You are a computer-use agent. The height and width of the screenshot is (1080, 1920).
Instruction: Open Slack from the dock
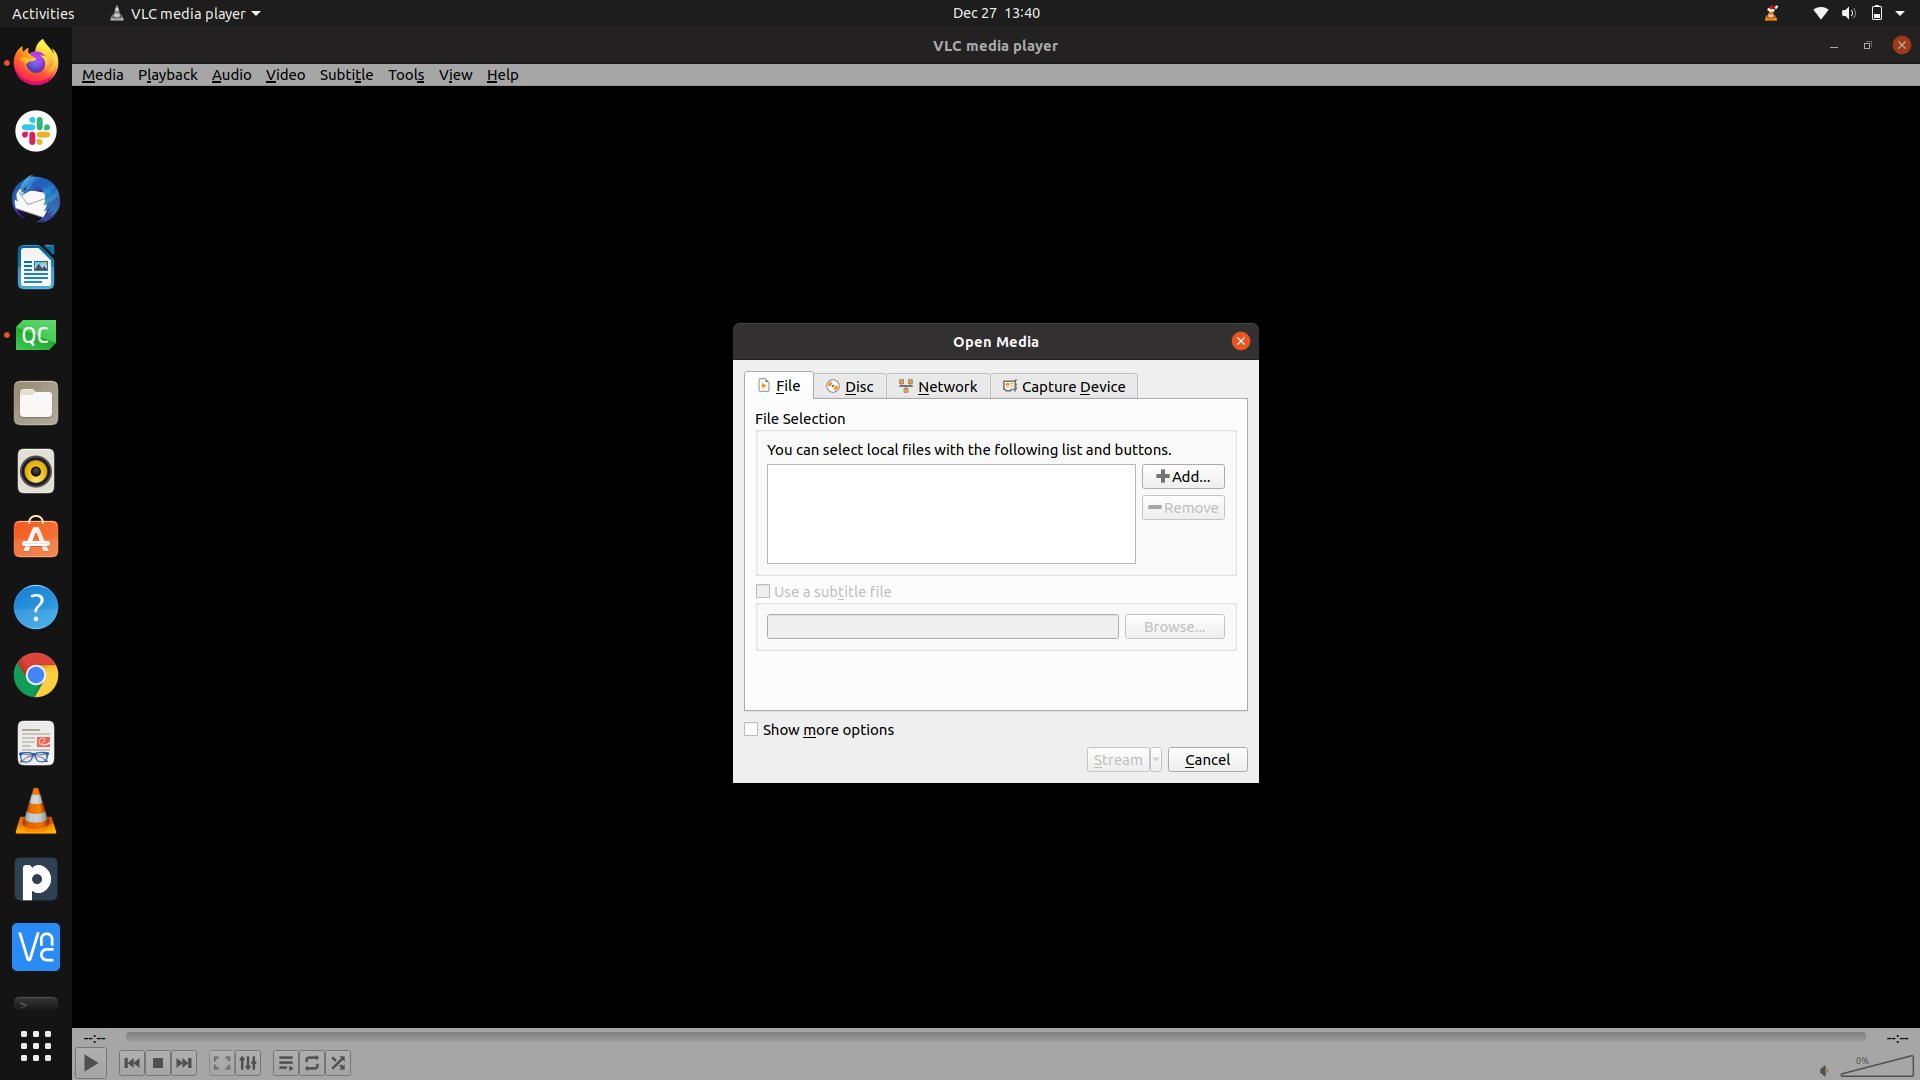click(36, 131)
